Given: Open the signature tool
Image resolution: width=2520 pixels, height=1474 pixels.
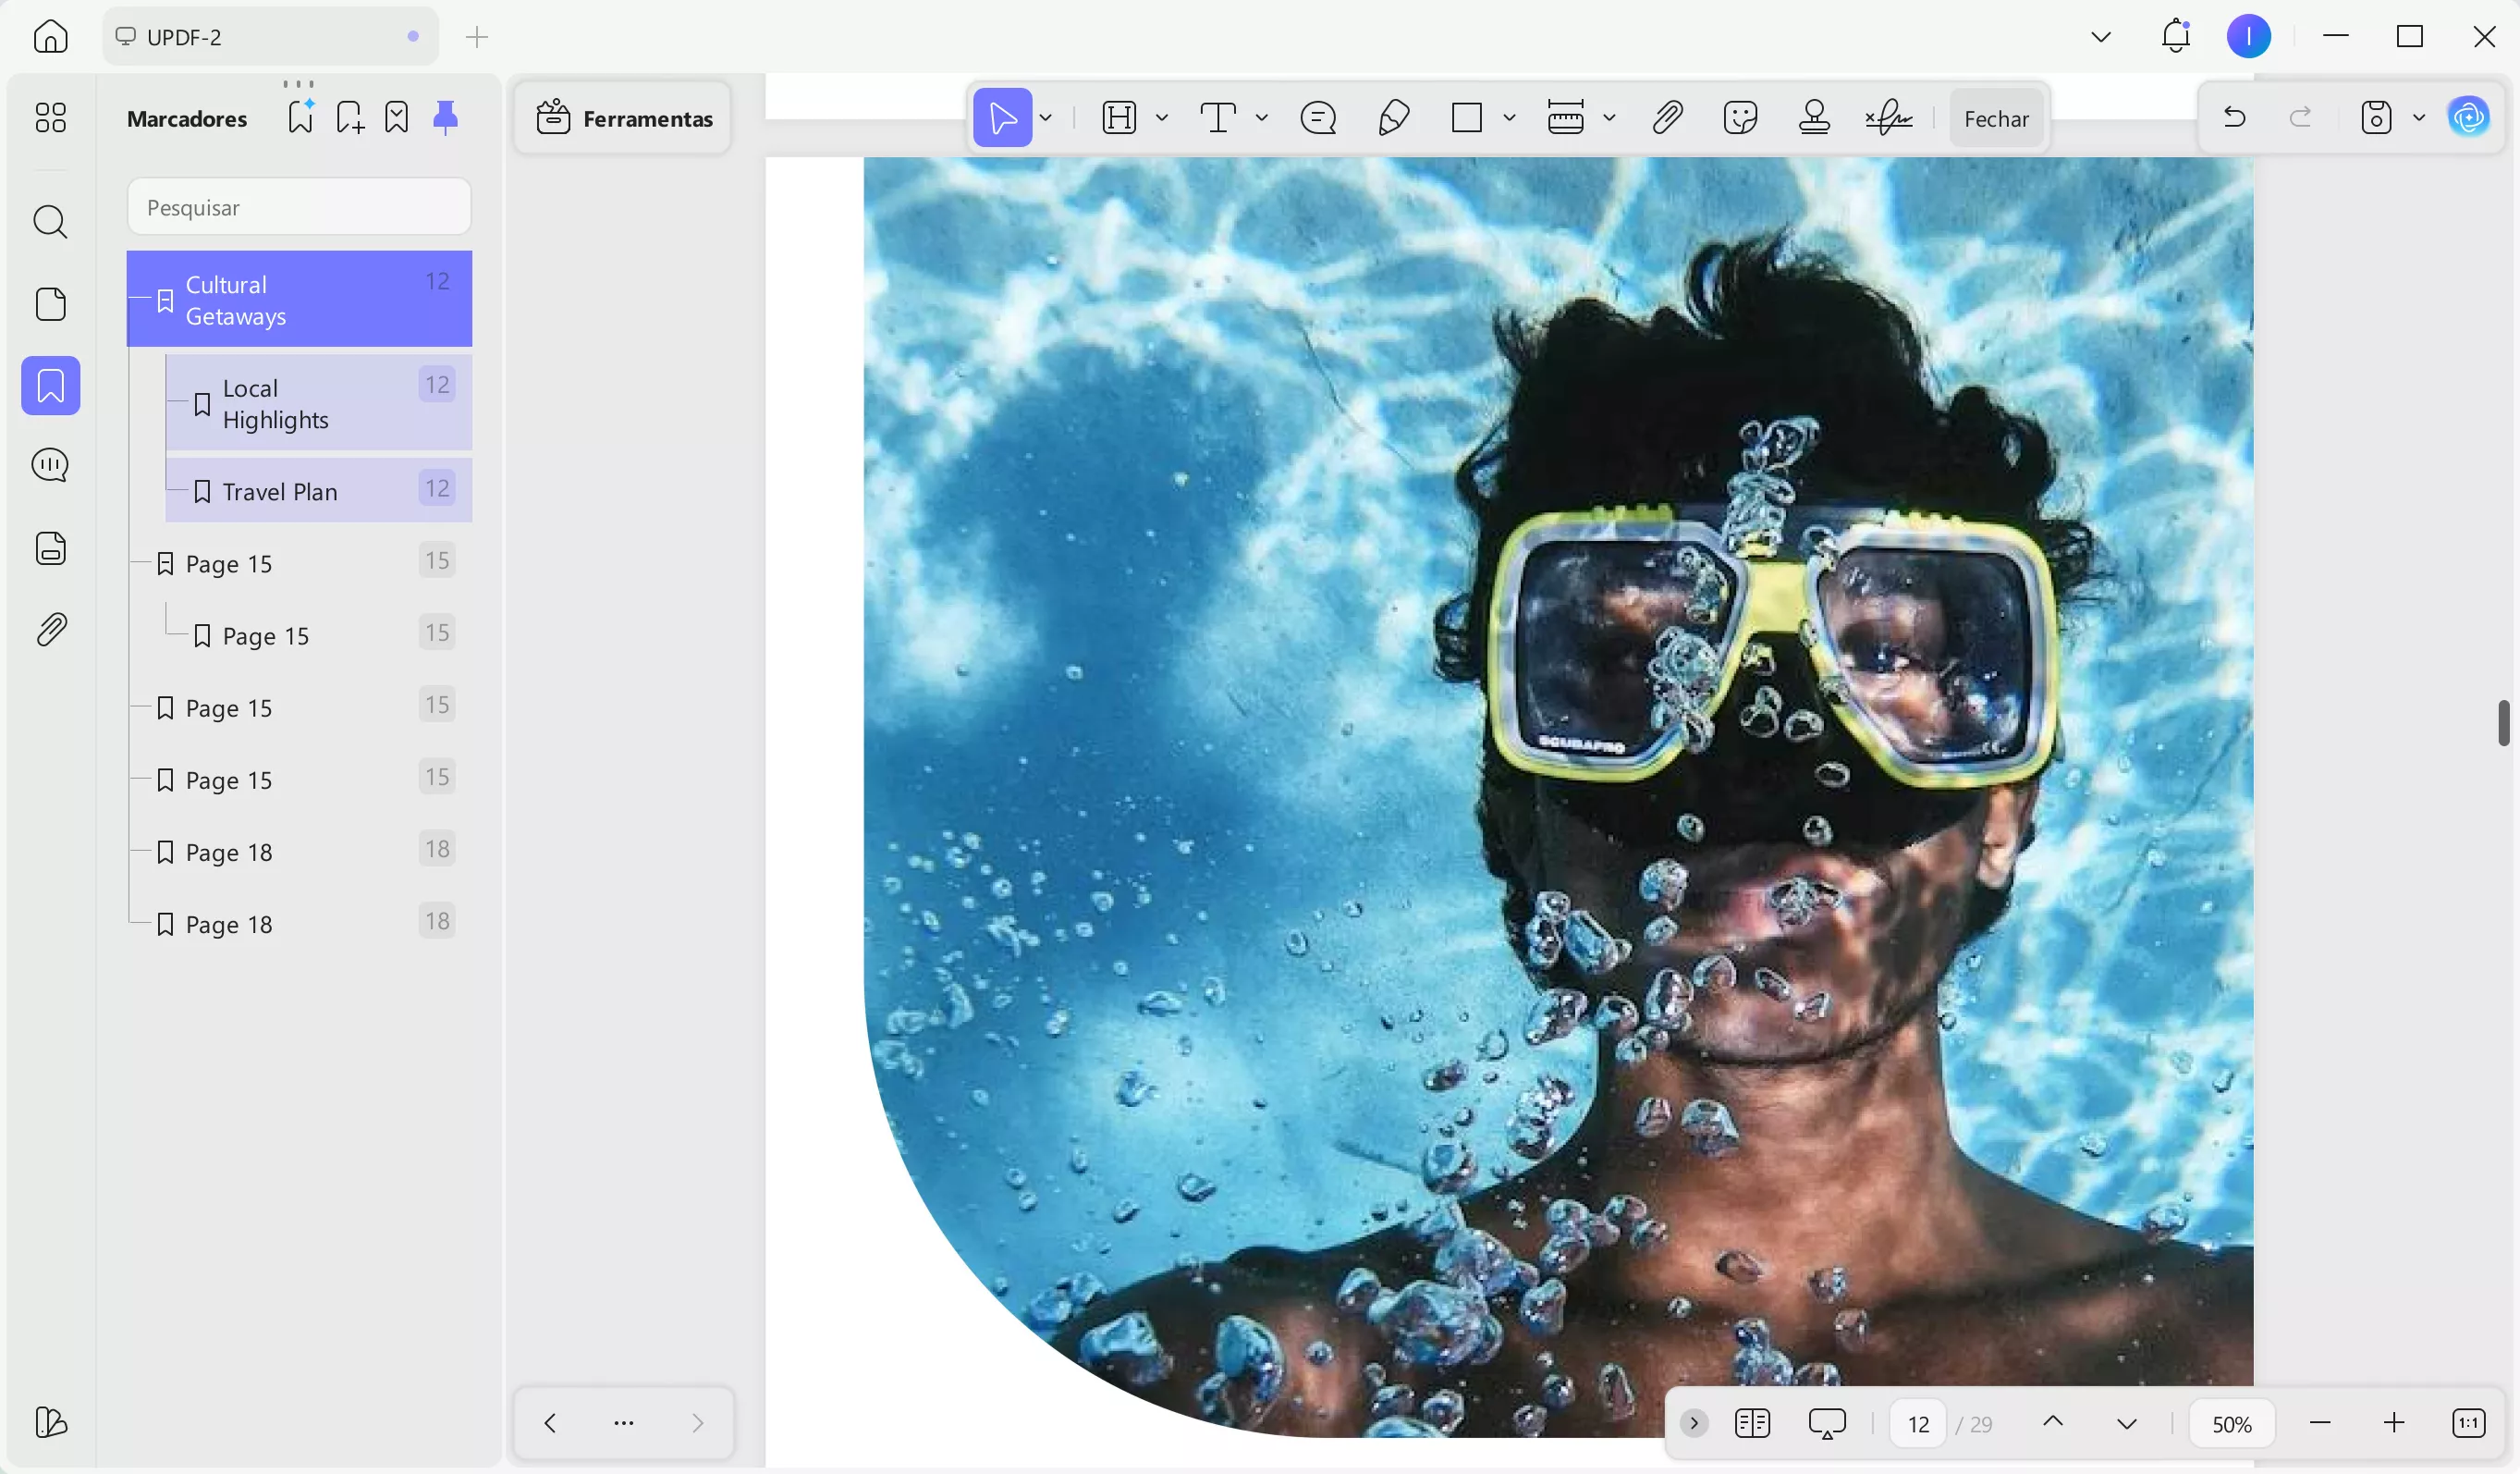Looking at the screenshot, I should 1887,118.
